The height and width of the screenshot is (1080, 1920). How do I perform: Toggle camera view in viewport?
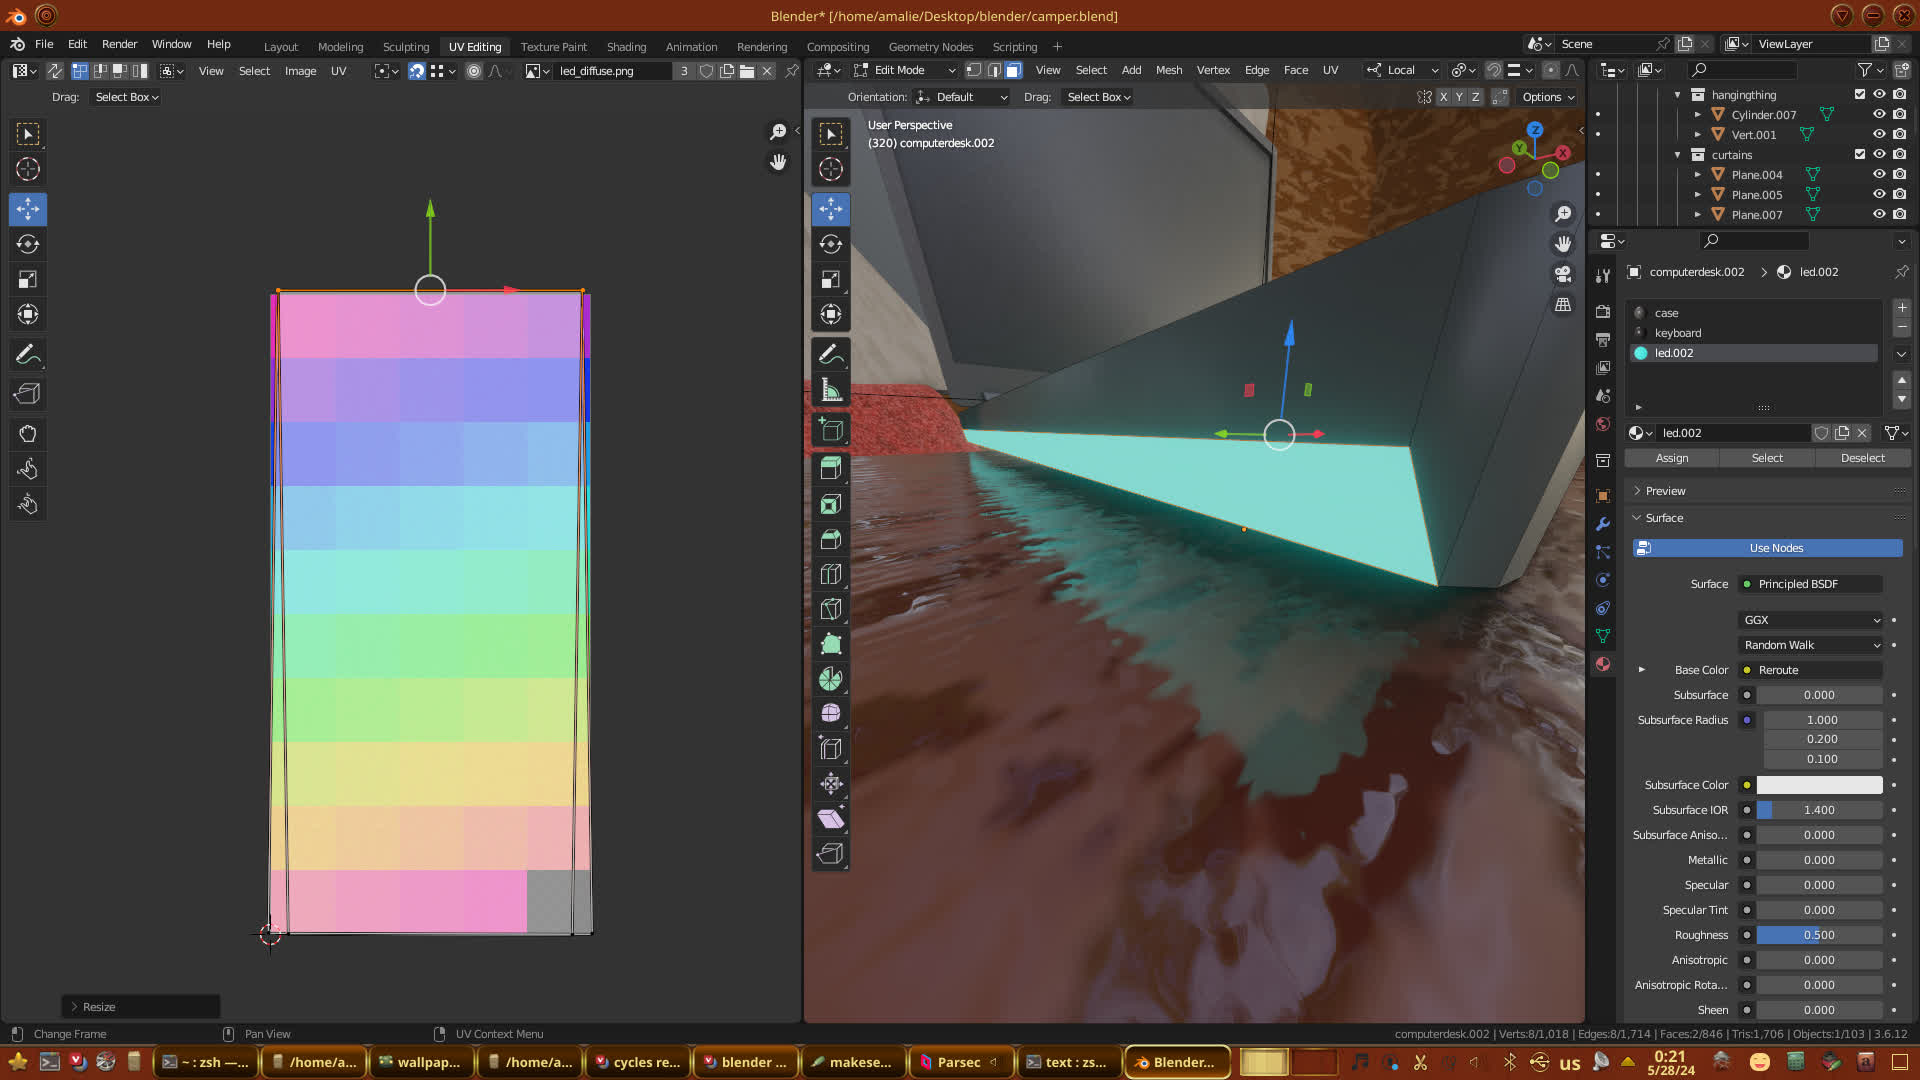click(1563, 274)
